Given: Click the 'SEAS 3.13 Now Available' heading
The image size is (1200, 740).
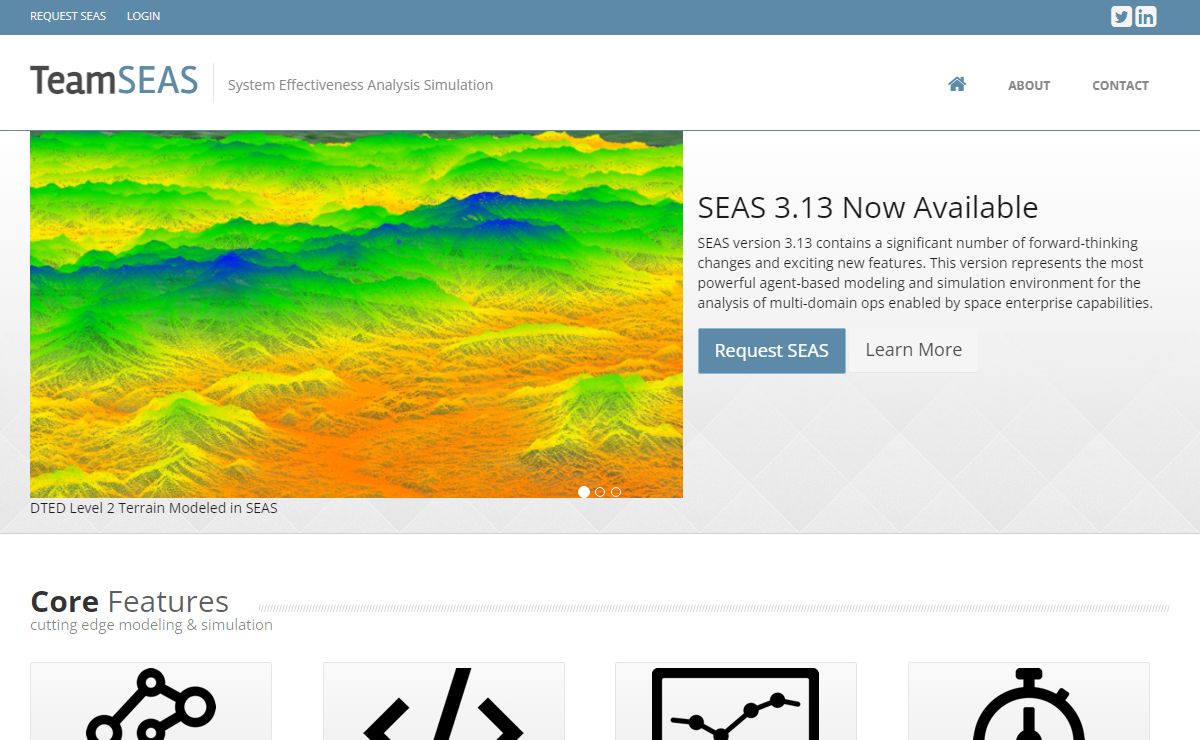Looking at the screenshot, I should [868, 207].
